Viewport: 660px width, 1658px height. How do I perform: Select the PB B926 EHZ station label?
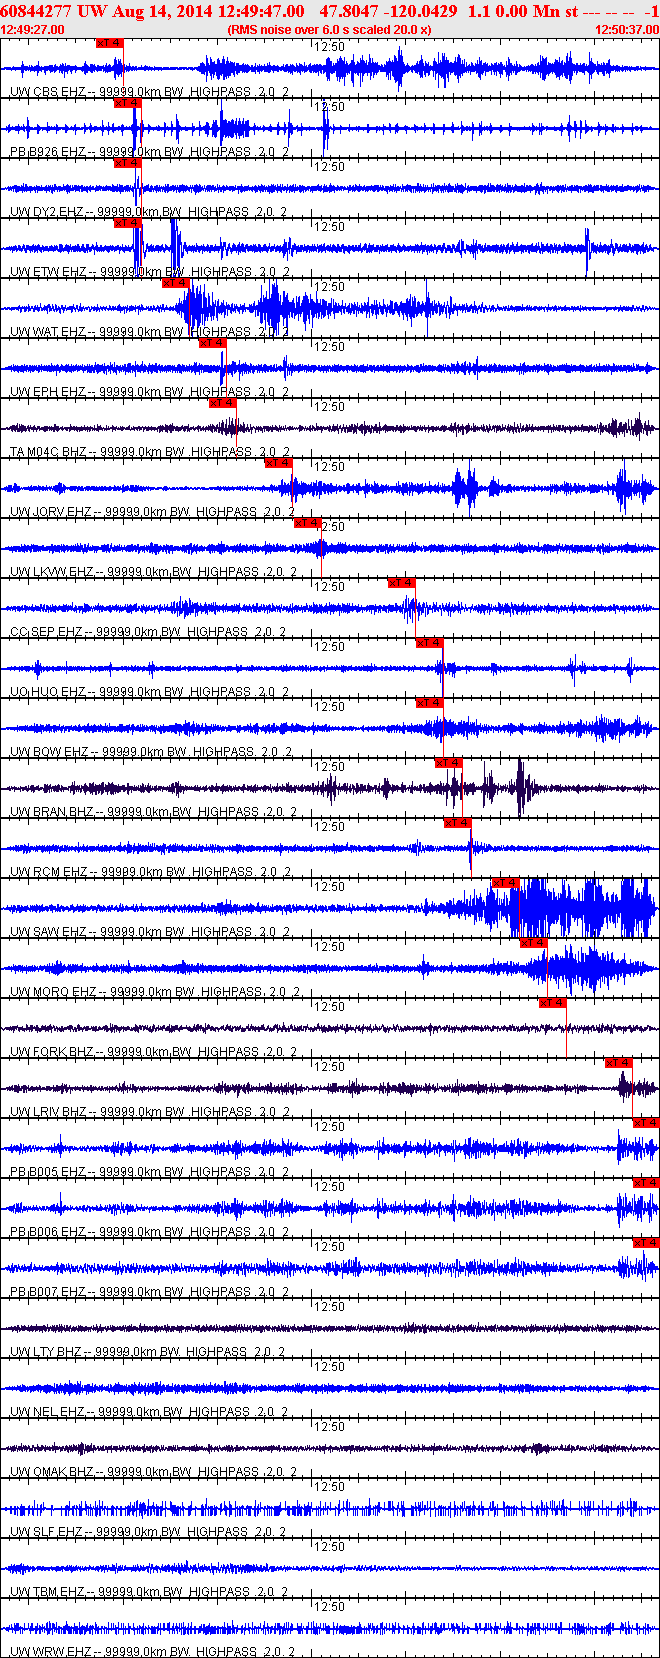click(x=48, y=152)
